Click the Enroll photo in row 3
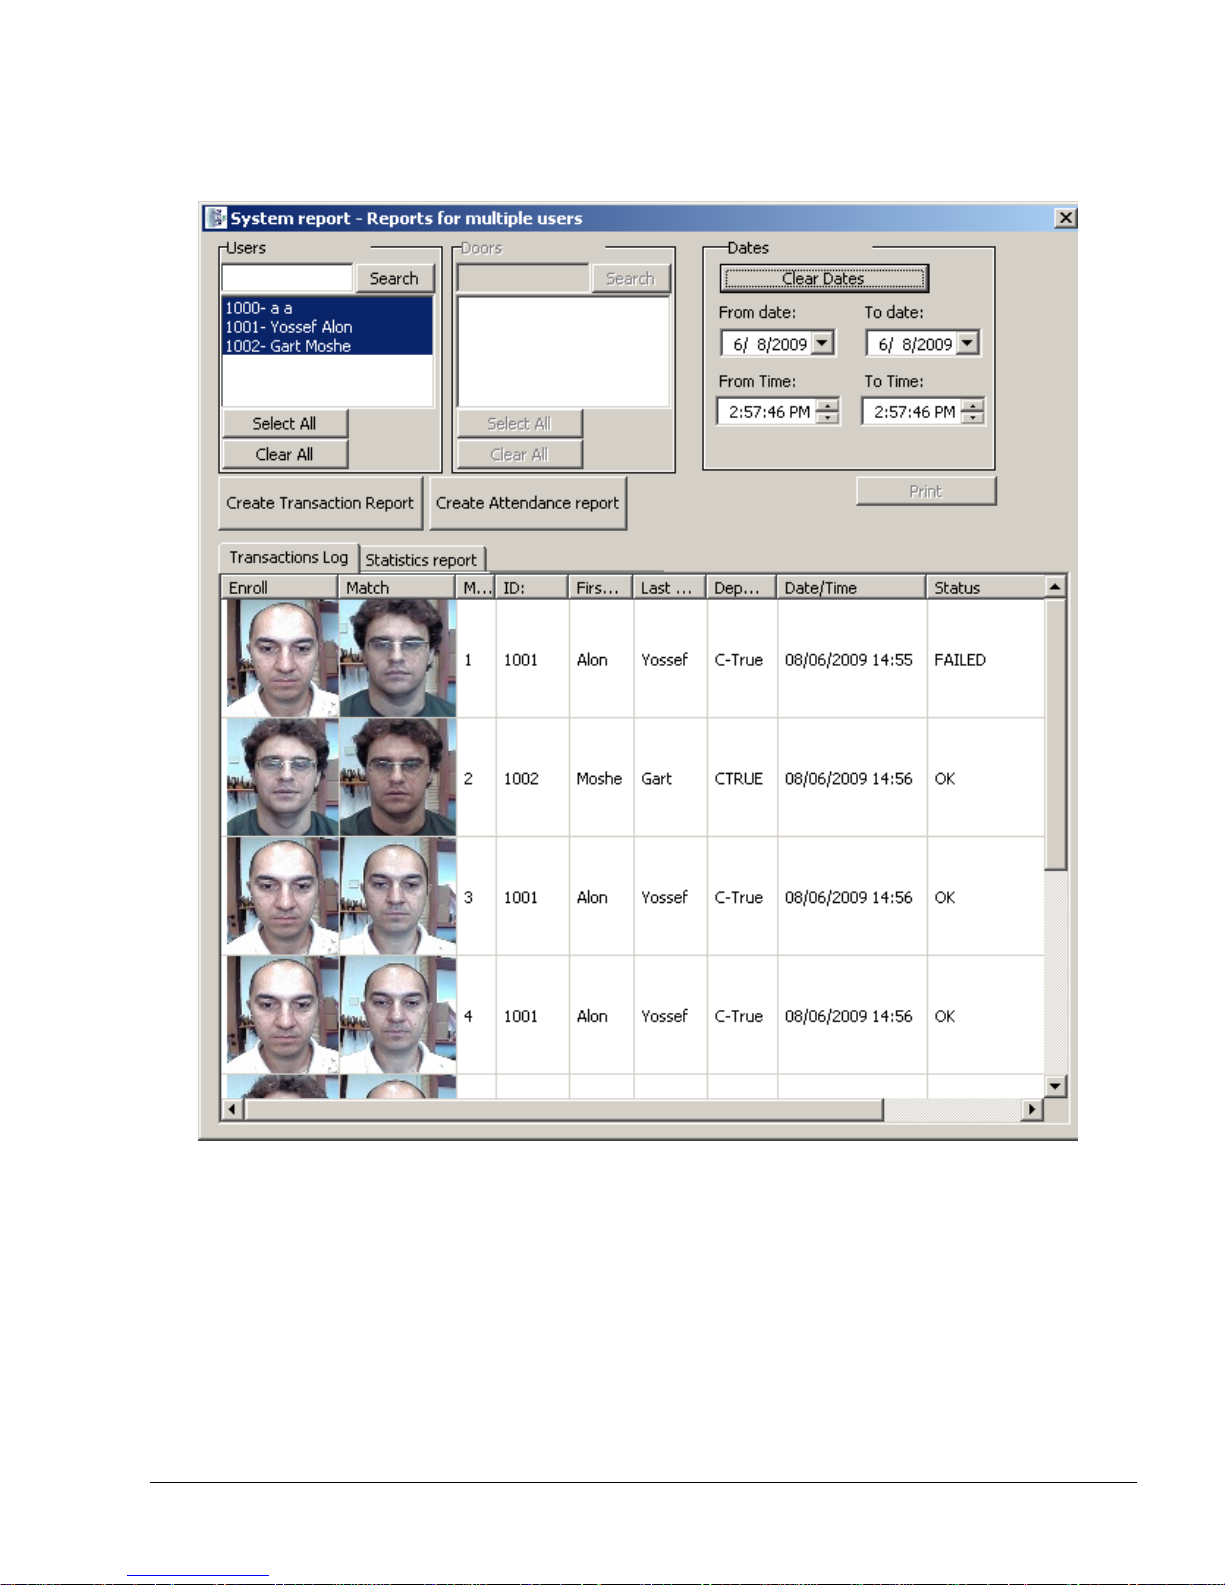Screen dimensions: 1225x1585 tap(282, 896)
